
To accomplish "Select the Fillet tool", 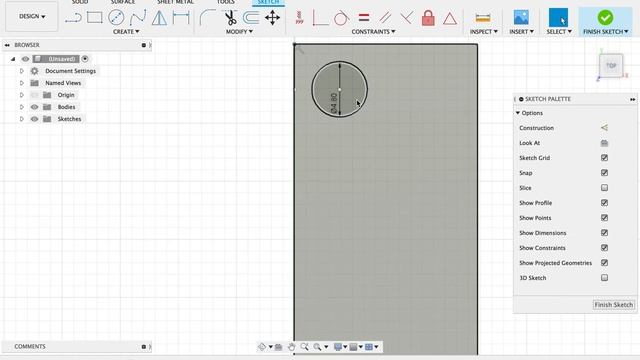I will coord(208,18).
